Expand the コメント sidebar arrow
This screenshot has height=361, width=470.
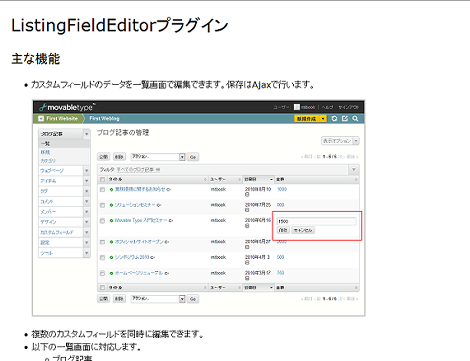[86, 202]
